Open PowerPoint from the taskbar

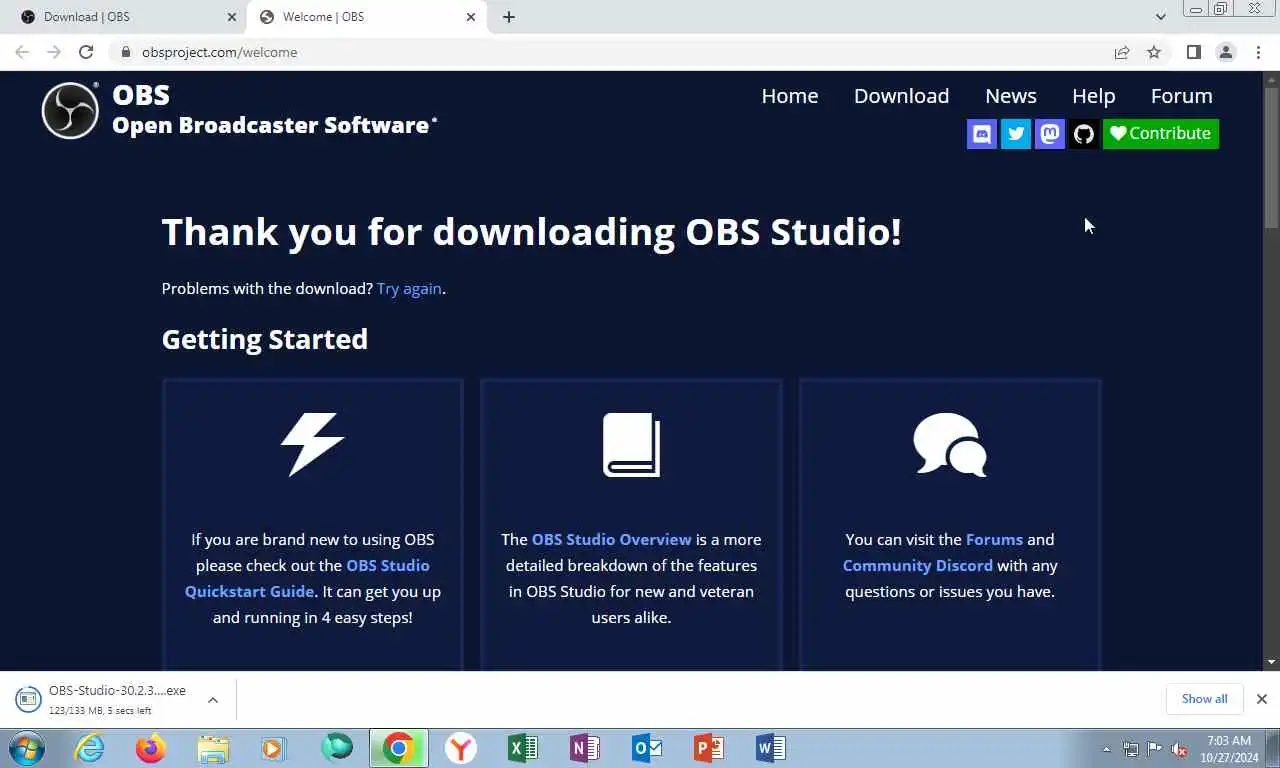coord(709,748)
